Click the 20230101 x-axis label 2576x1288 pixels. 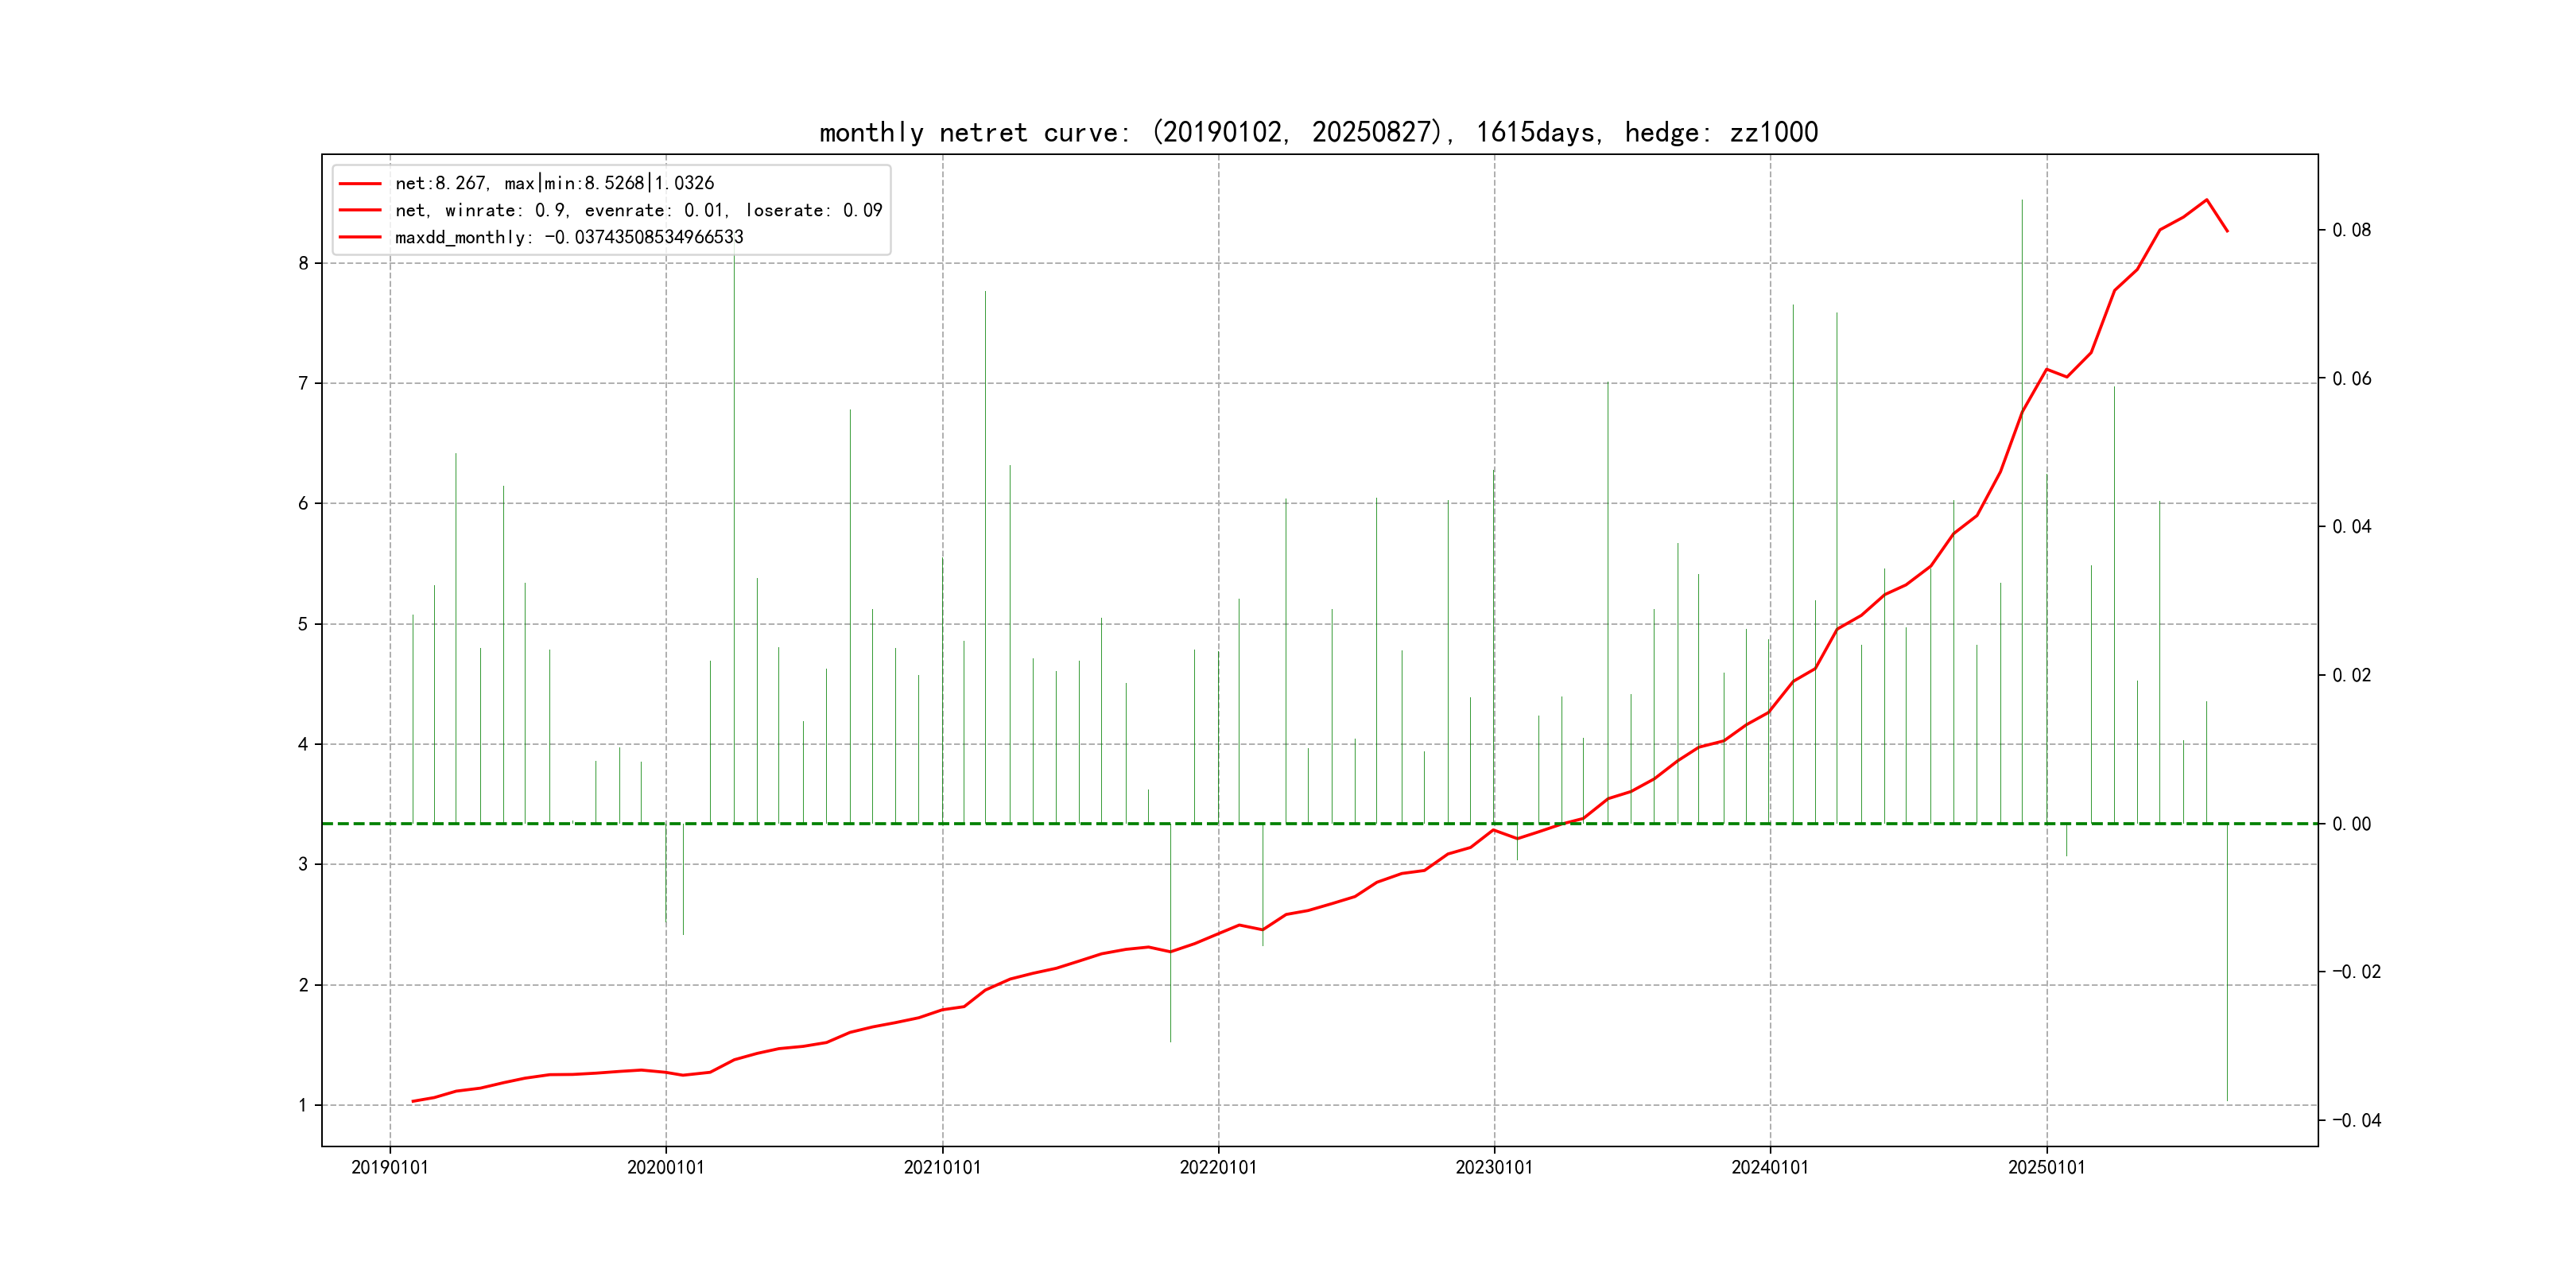coord(1494,1167)
